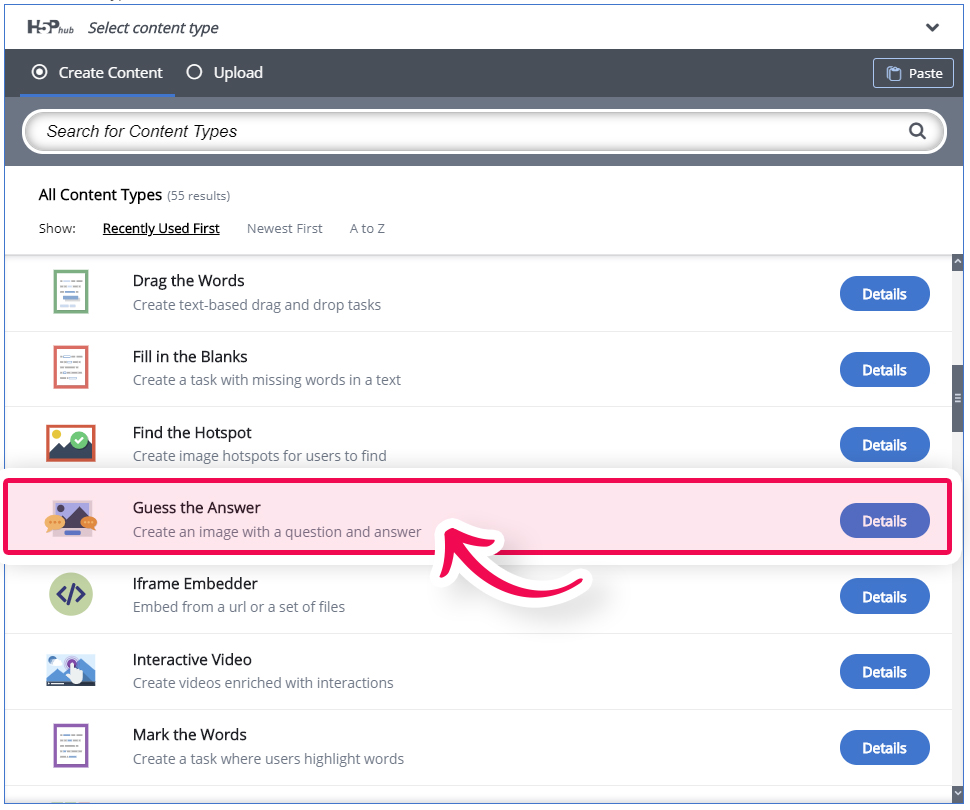Open Details for Fill in the Blanks

click(x=884, y=370)
